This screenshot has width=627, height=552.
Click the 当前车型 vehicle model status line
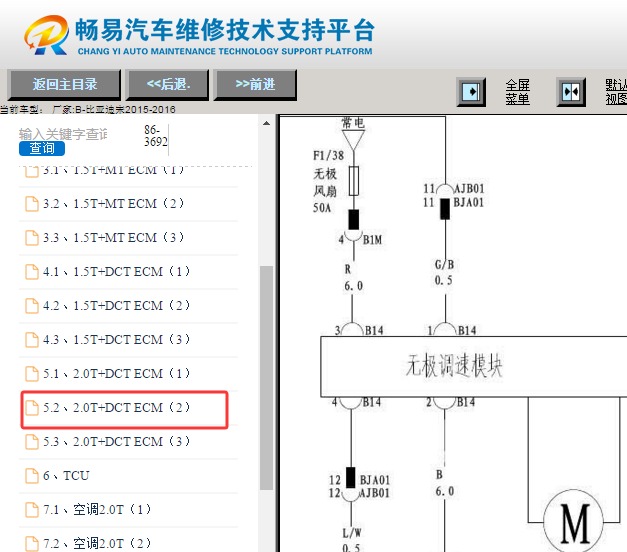[88, 109]
